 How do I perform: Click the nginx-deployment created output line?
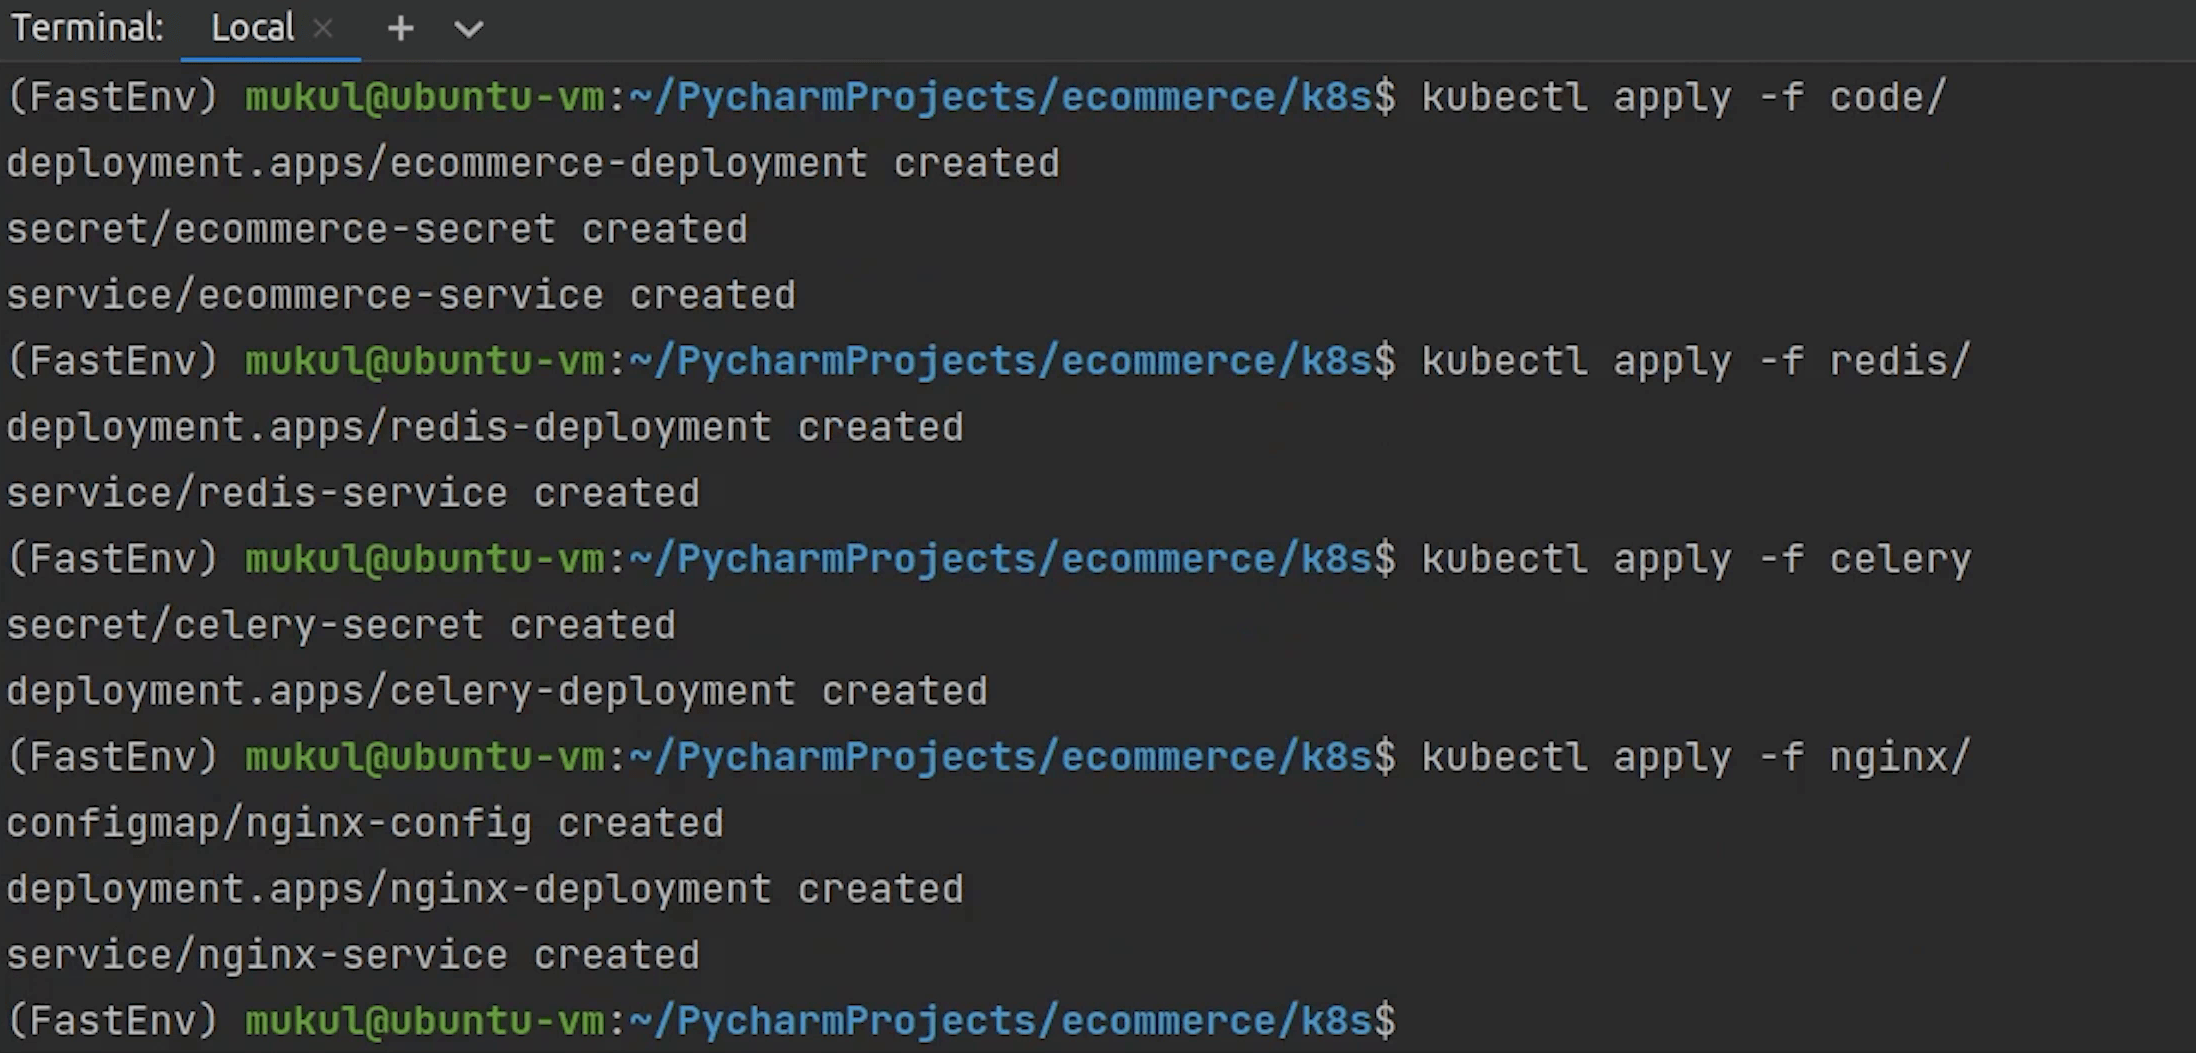[x=485, y=890]
